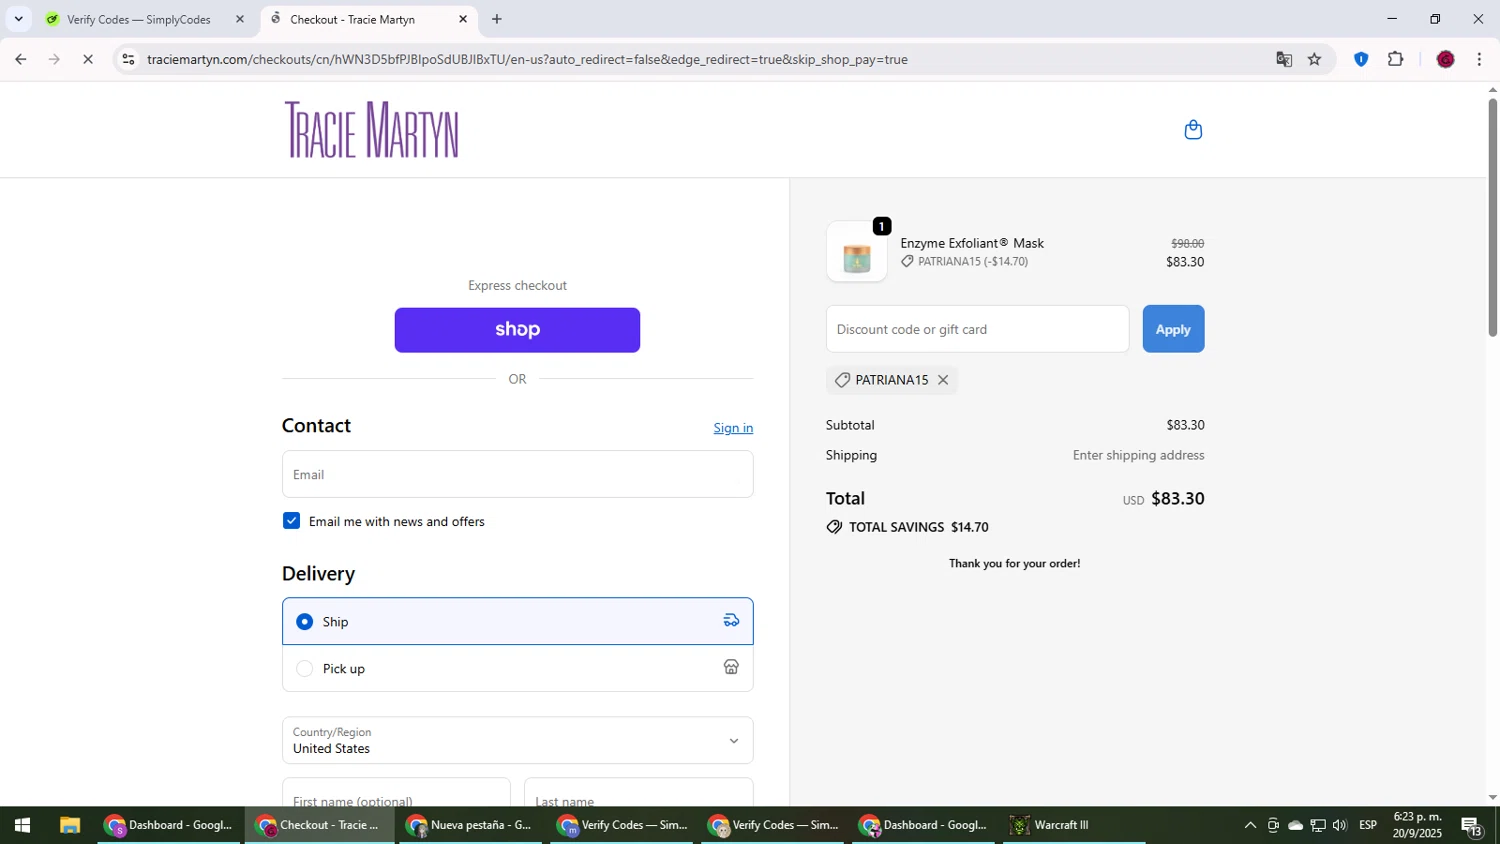Close the Checkout - Tracie Martyn tab
Screen dimensions: 1500x844
point(463,19)
